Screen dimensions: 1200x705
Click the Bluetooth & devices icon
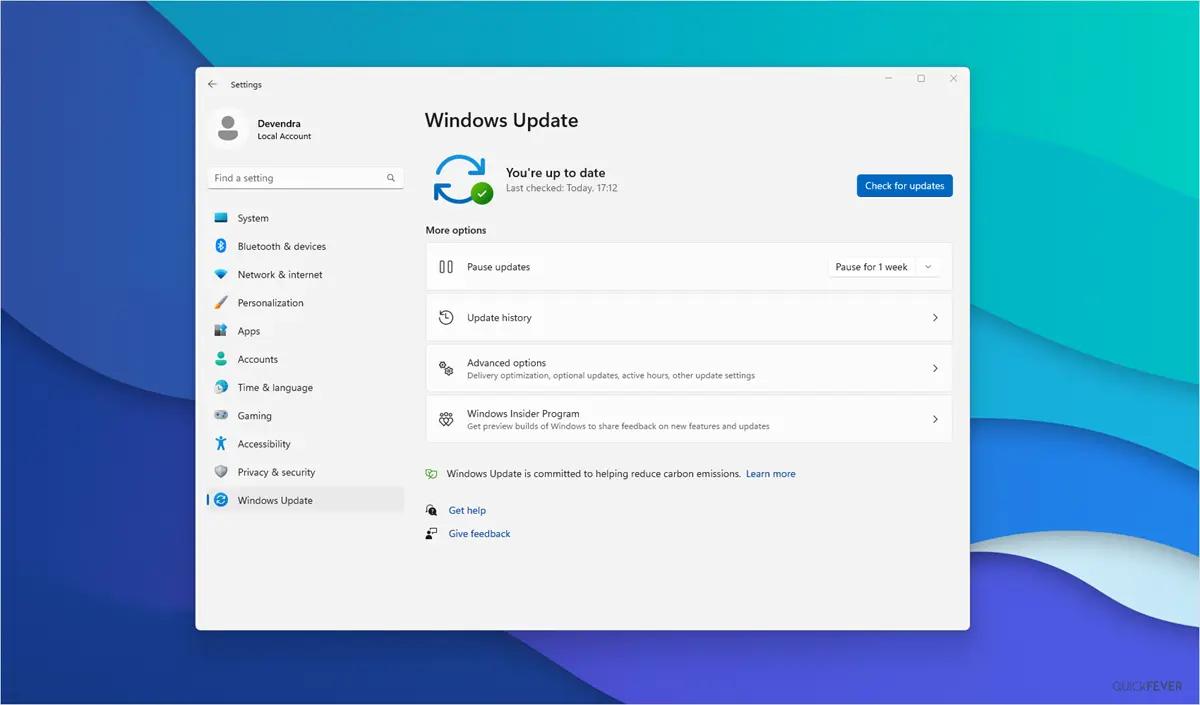point(221,246)
